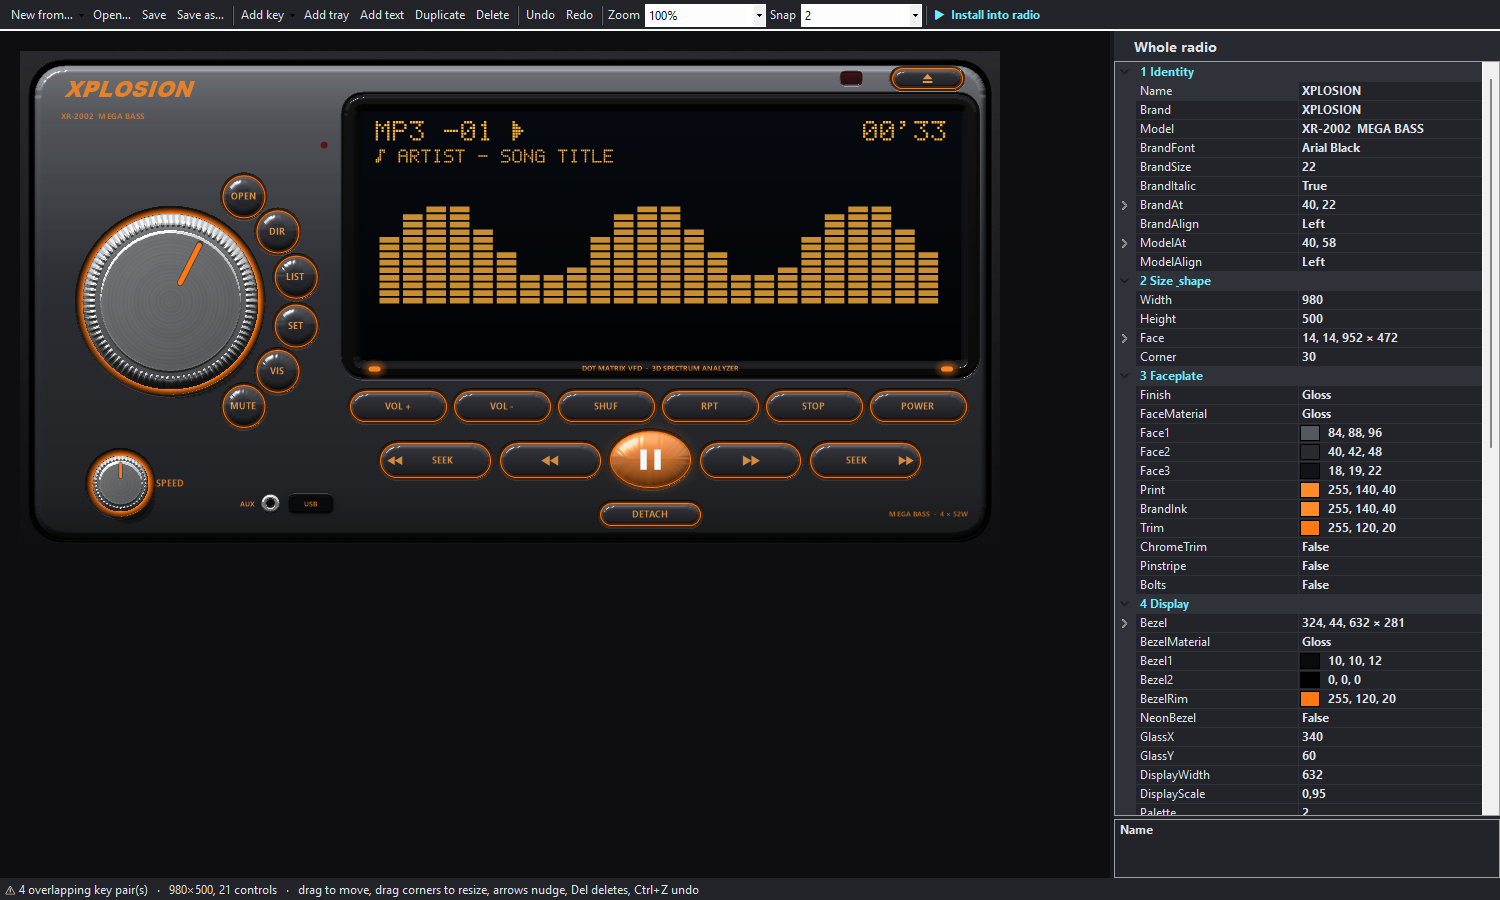Screen dimensions: 1500x900
Task: Click the small SPEED knob
Action: [120, 483]
